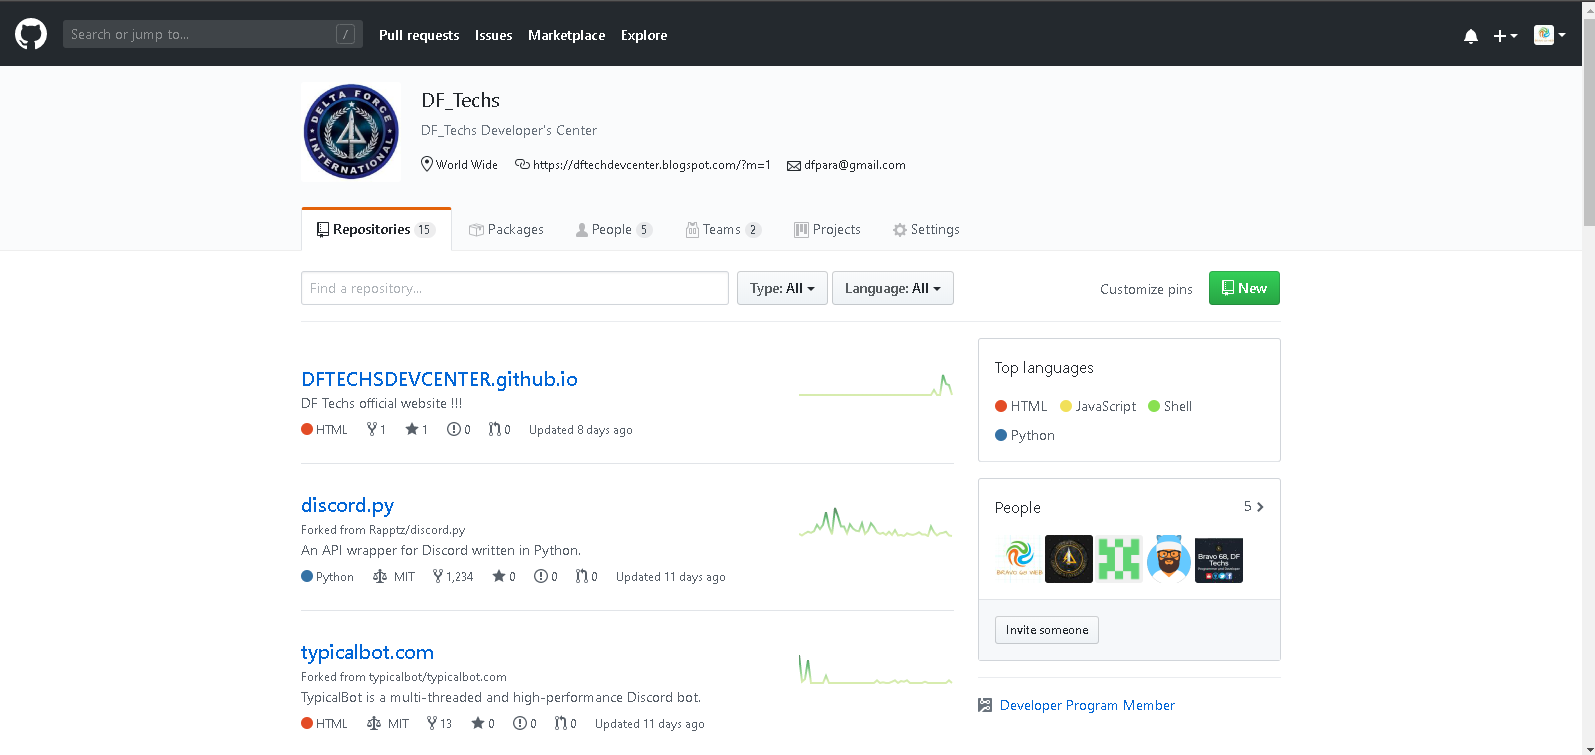
Task: Click the MIT license icon for typicalbot.com
Action: coord(374,723)
